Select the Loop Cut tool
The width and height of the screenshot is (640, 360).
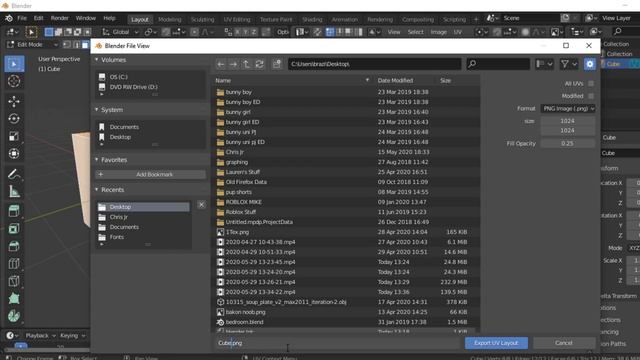tap(14, 264)
